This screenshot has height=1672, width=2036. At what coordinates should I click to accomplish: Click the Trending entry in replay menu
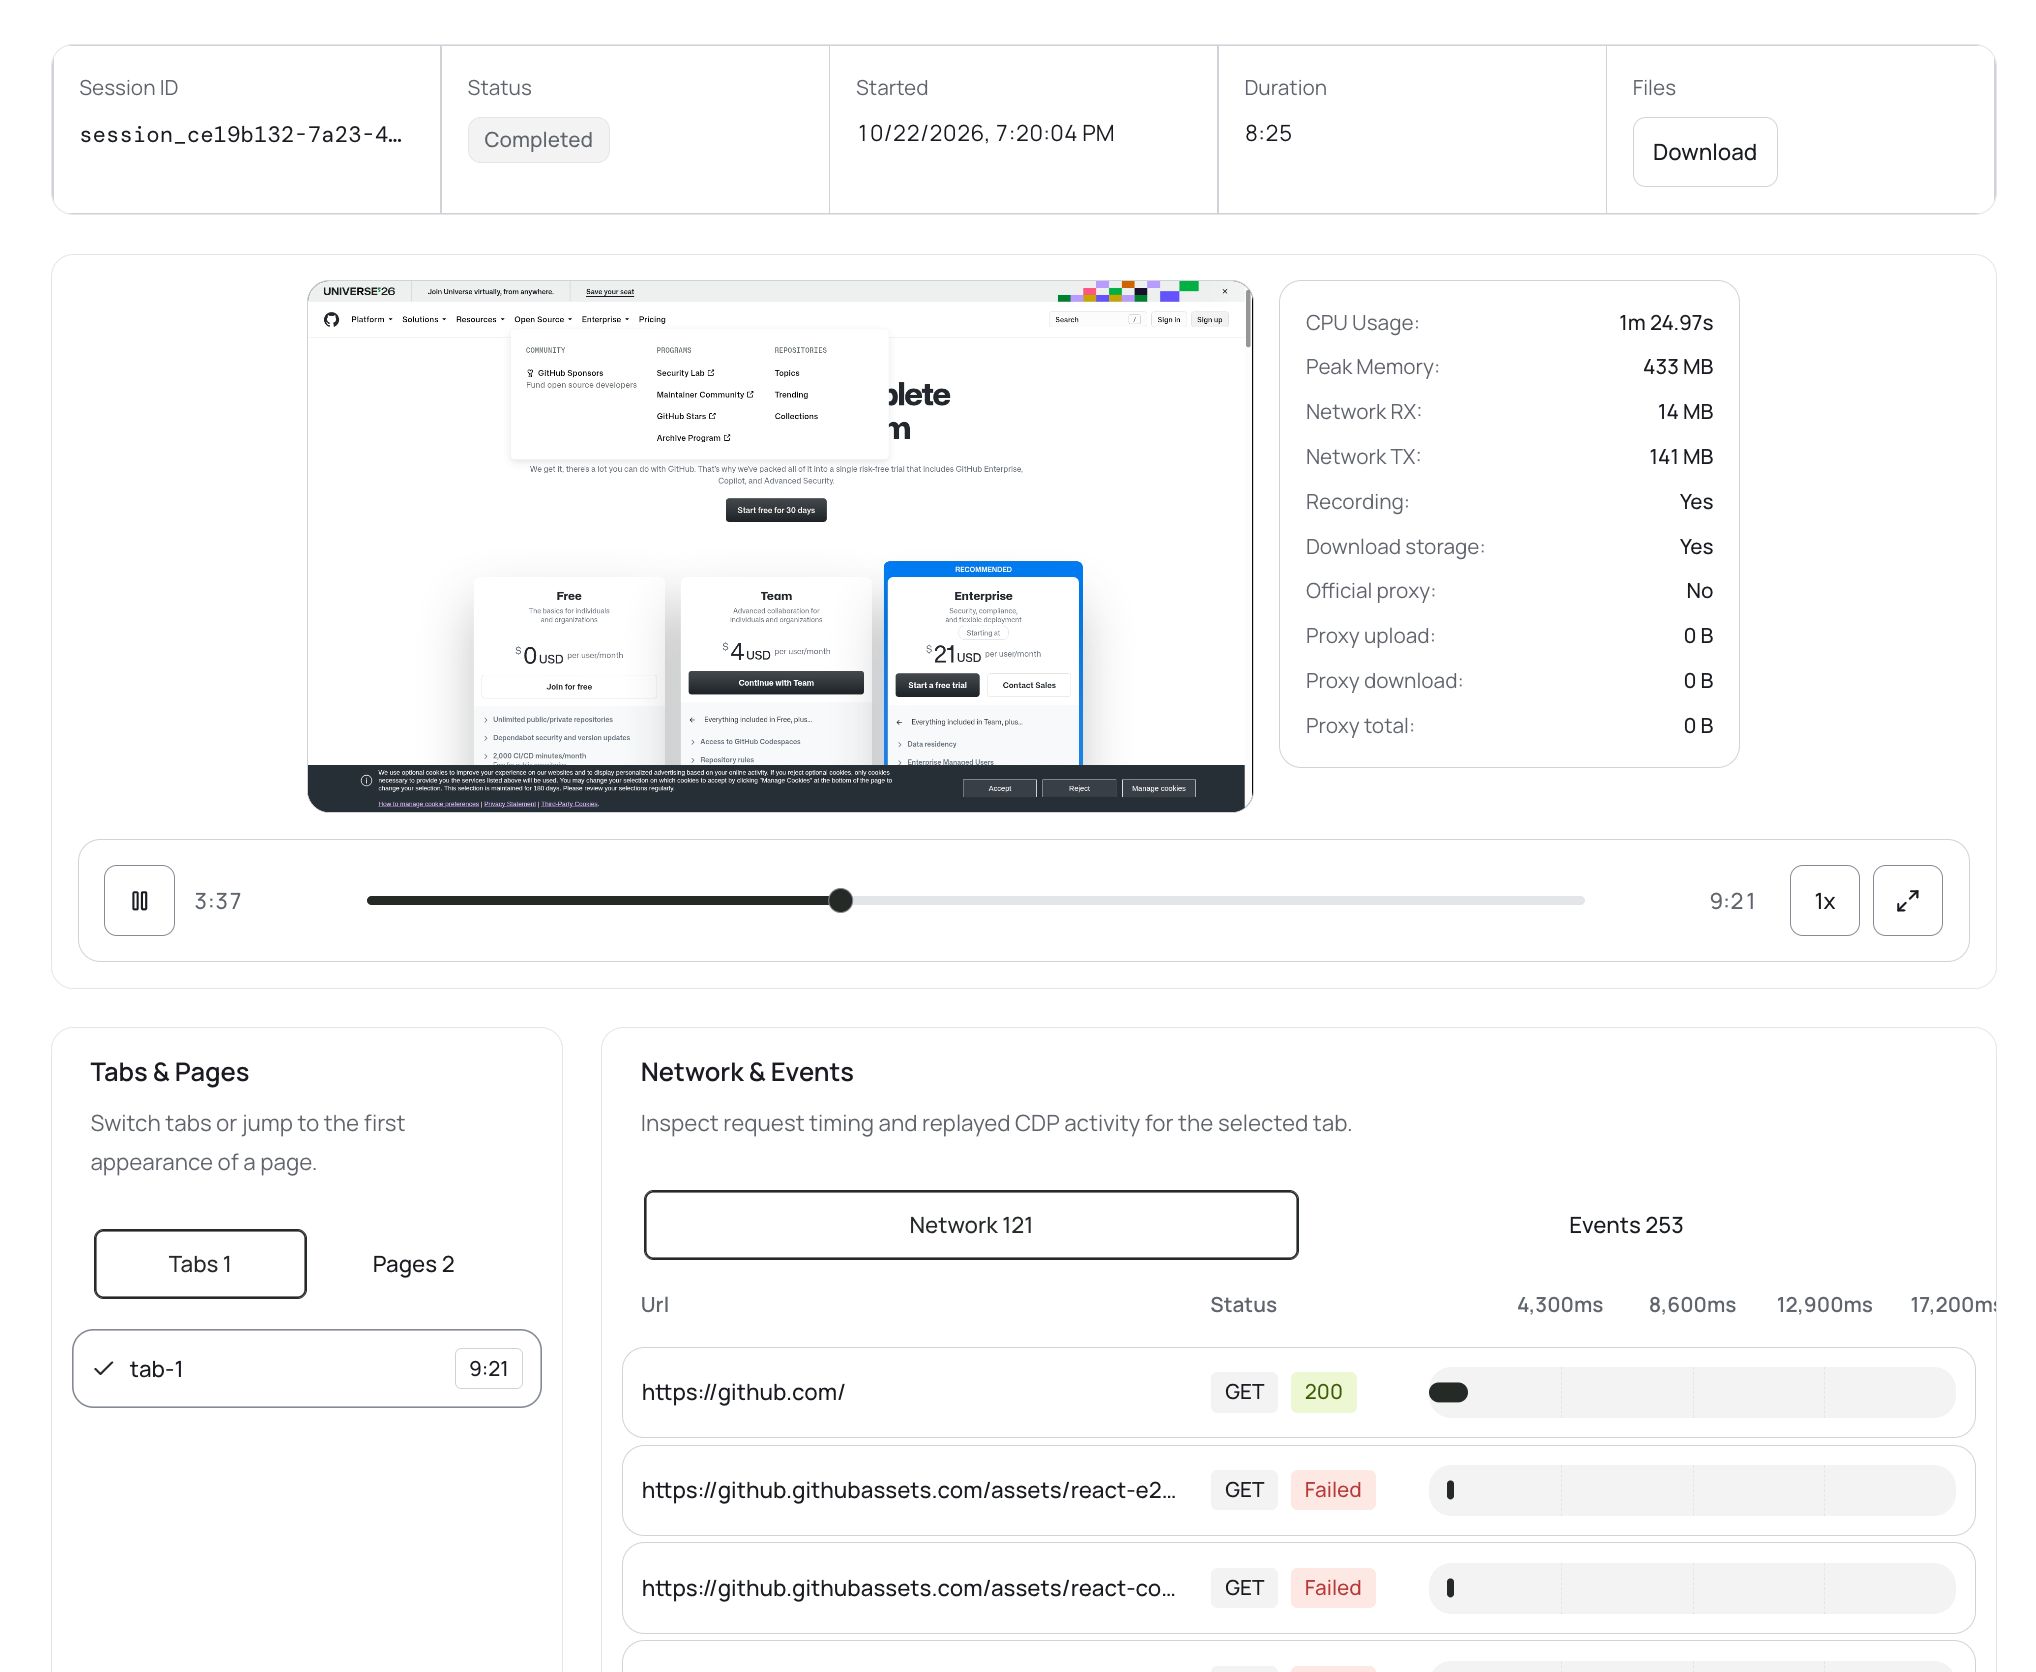[791, 395]
